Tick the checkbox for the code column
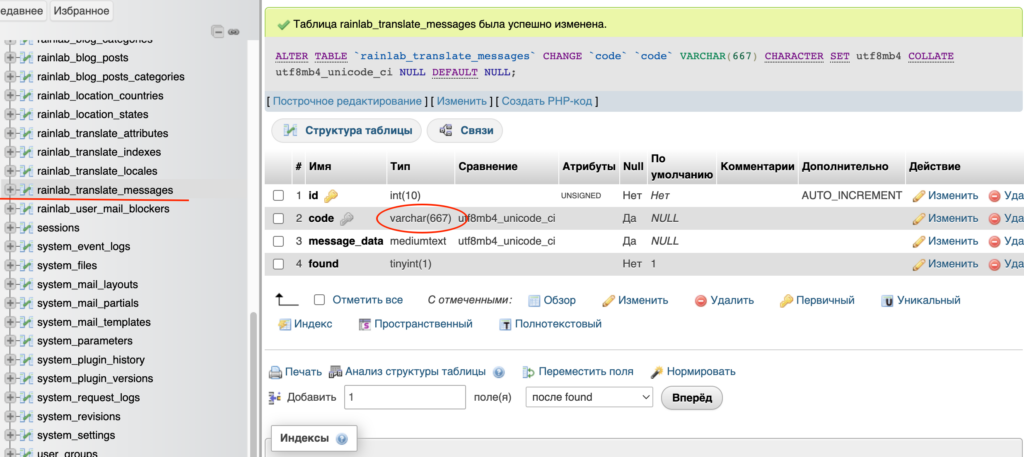The height and width of the screenshot is (457, 1024). (279, 218)
